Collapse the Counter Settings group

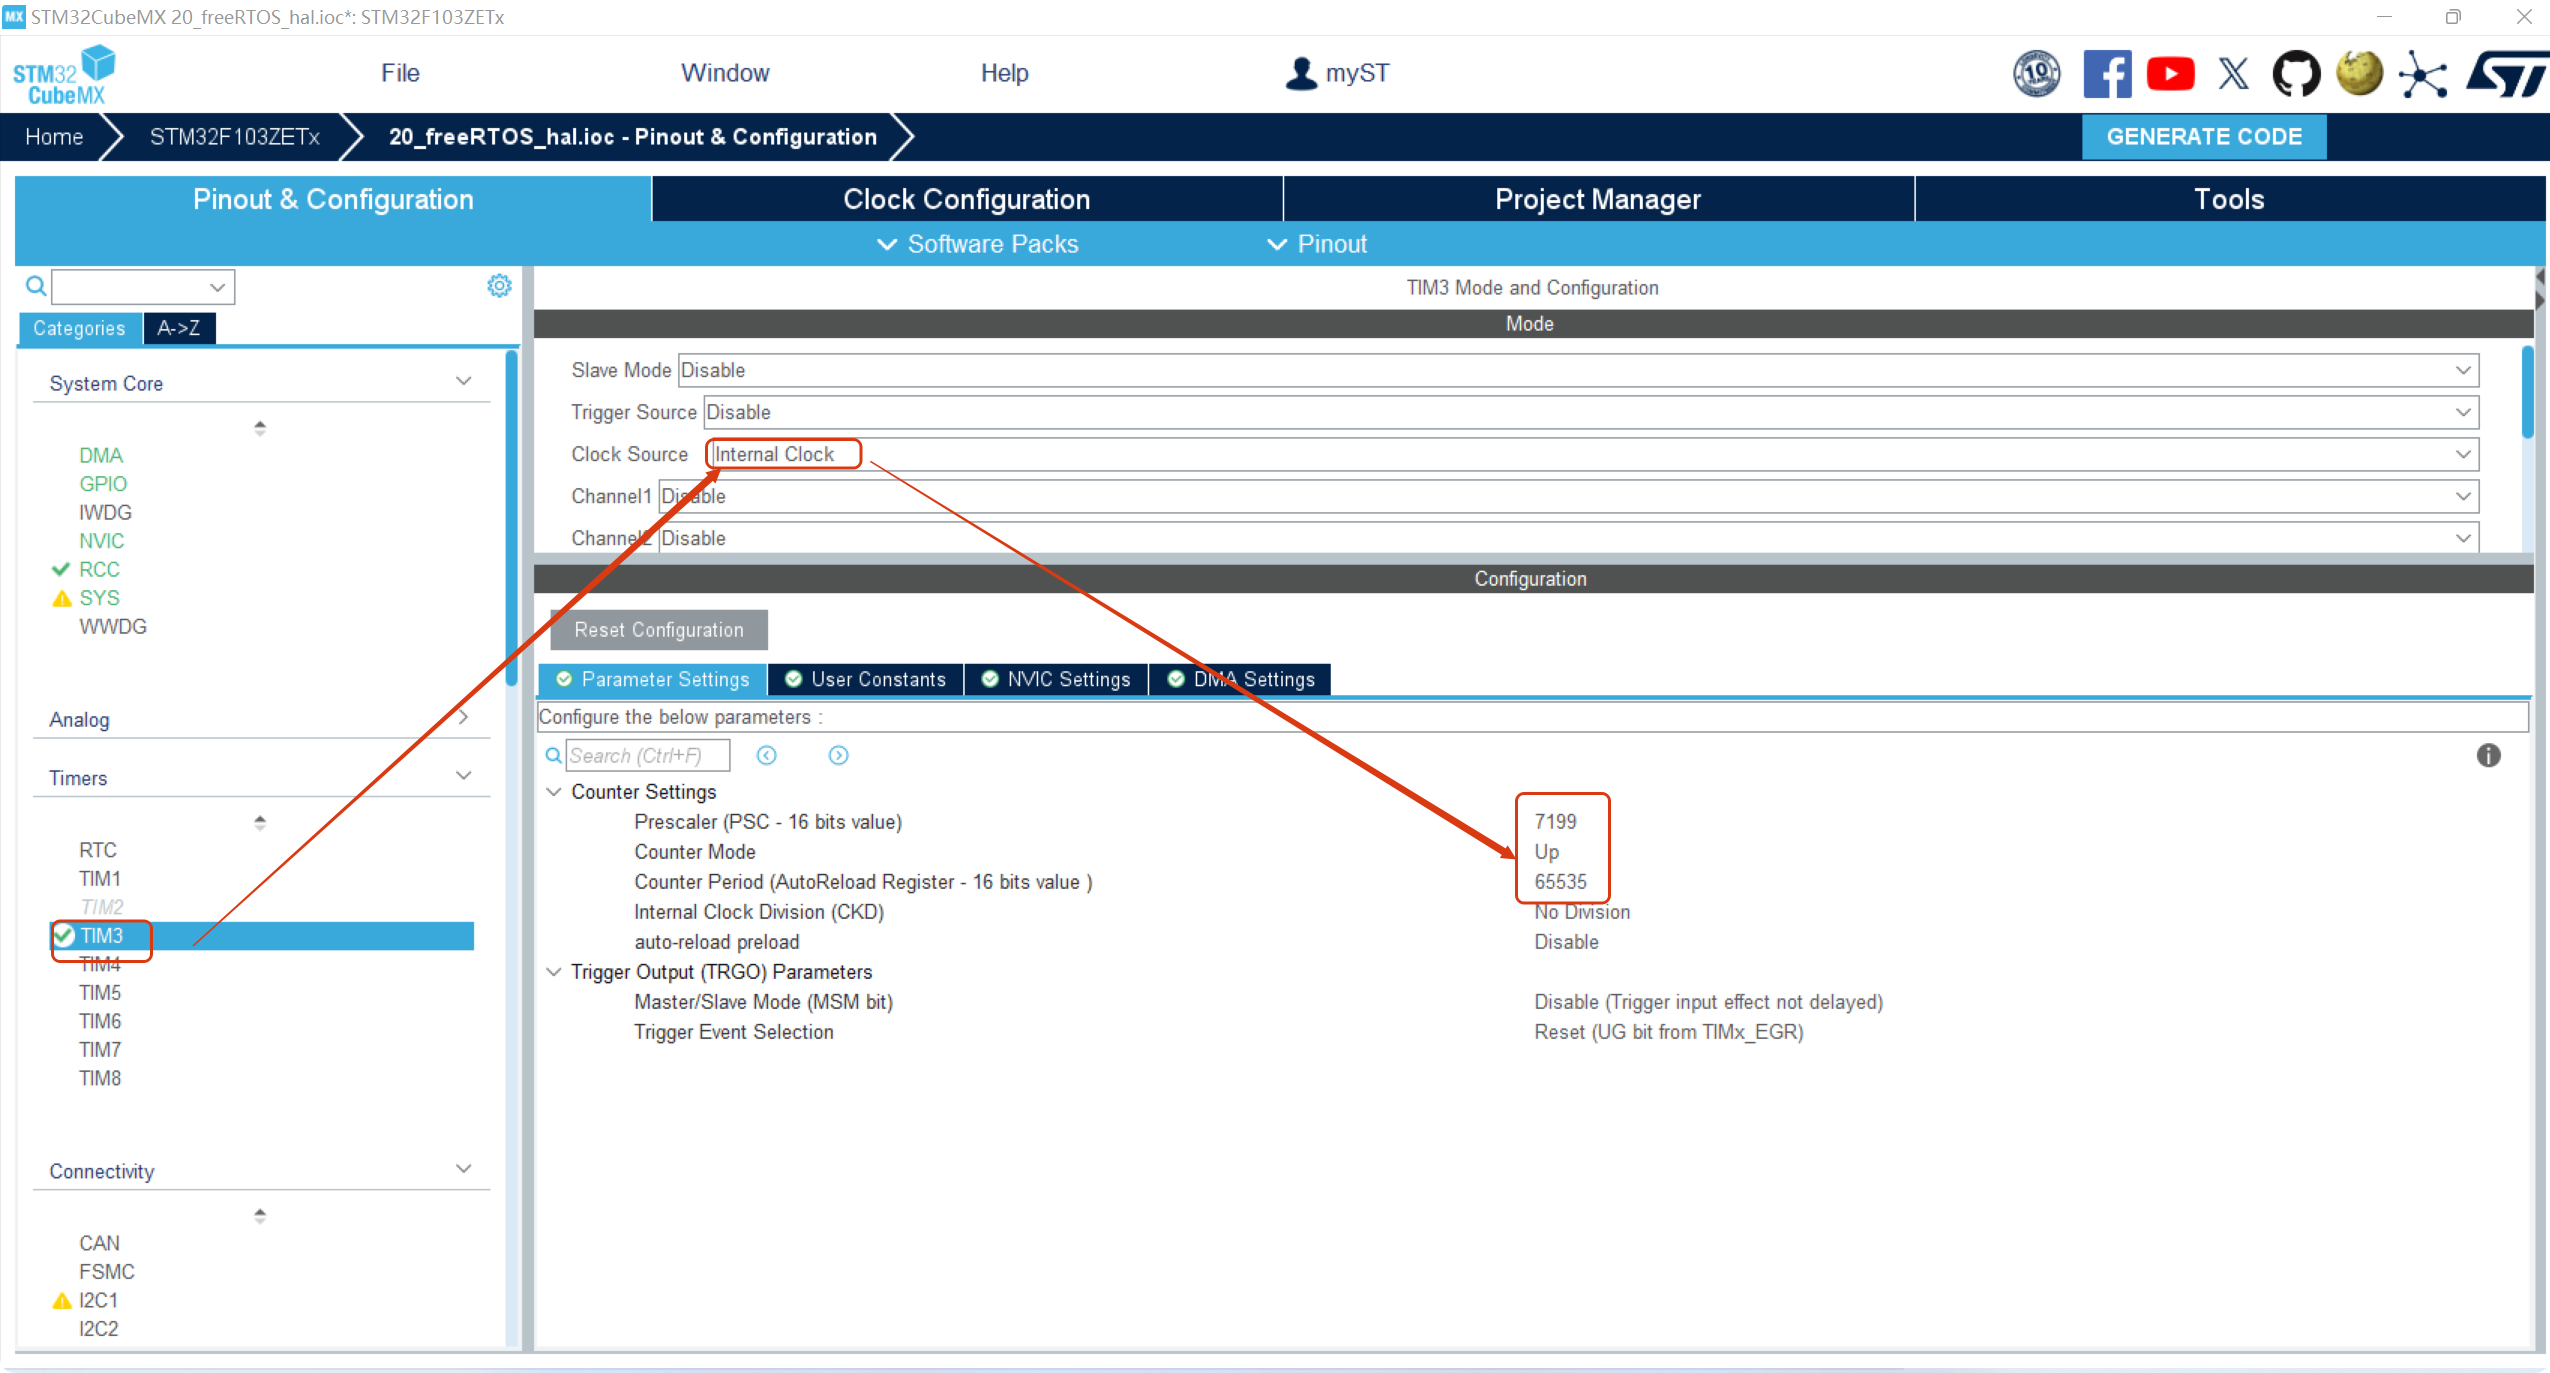(554, 792)
